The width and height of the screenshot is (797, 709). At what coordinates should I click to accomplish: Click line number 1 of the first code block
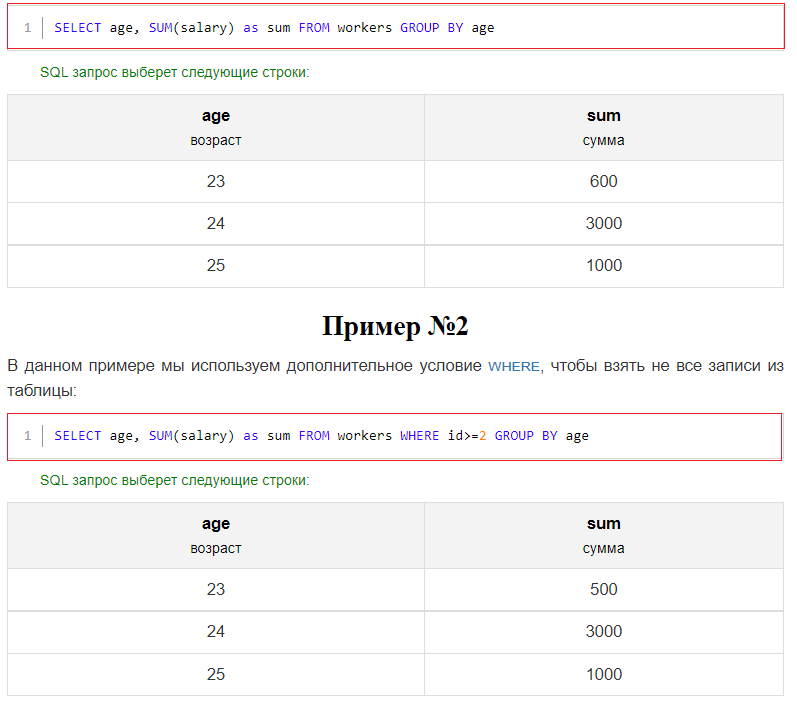click(27, 28)
